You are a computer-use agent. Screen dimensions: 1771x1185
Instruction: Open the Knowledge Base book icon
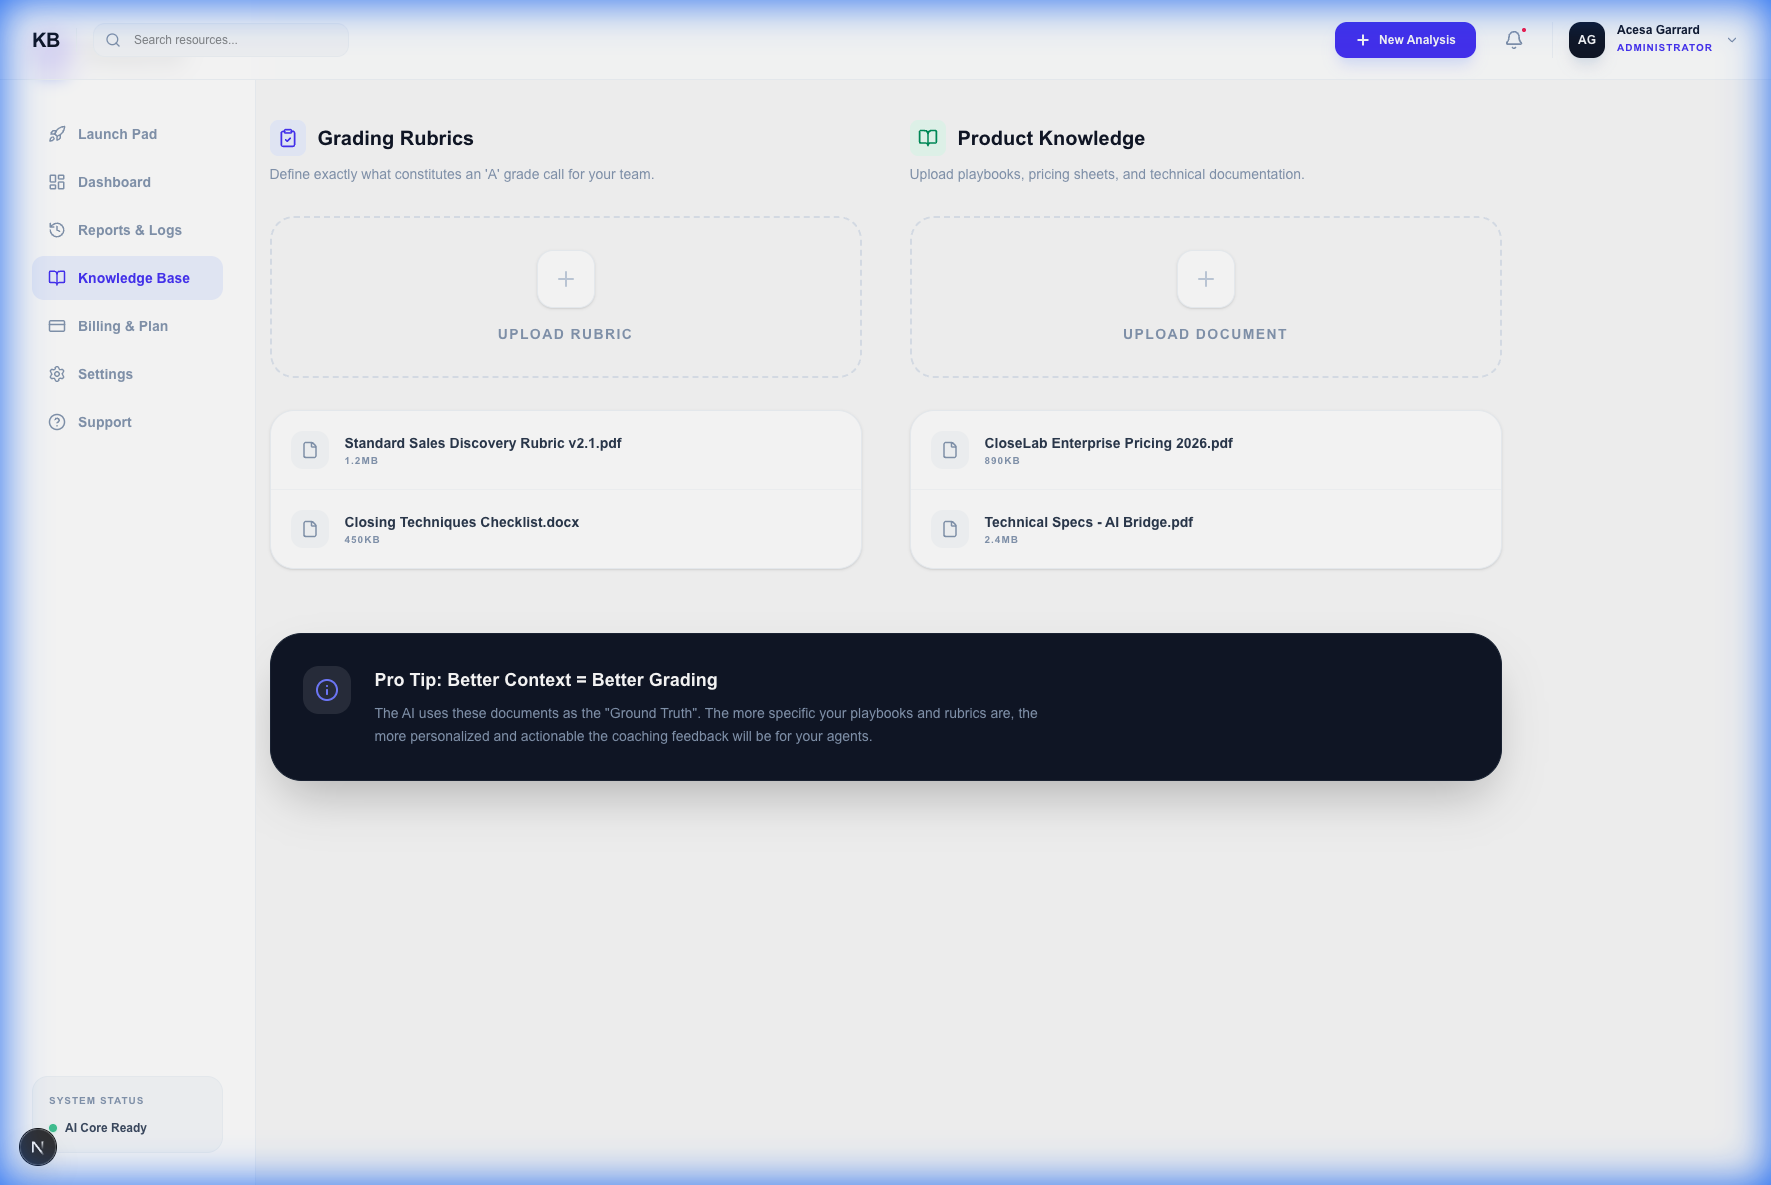click(57, 278)
